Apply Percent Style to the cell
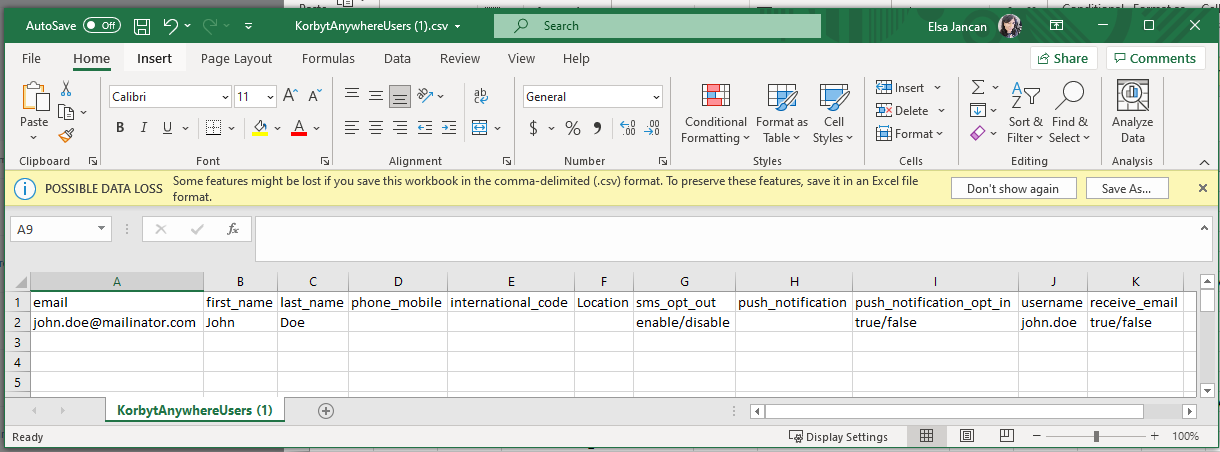1220x452 pixels. click(573, 128)
